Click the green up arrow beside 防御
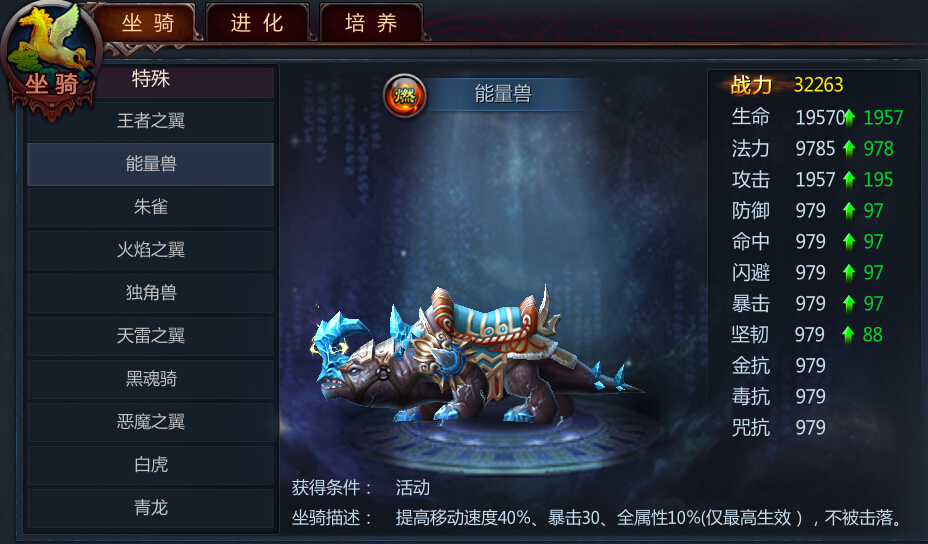This screenshot has height=544, width=928. (849, 211)
